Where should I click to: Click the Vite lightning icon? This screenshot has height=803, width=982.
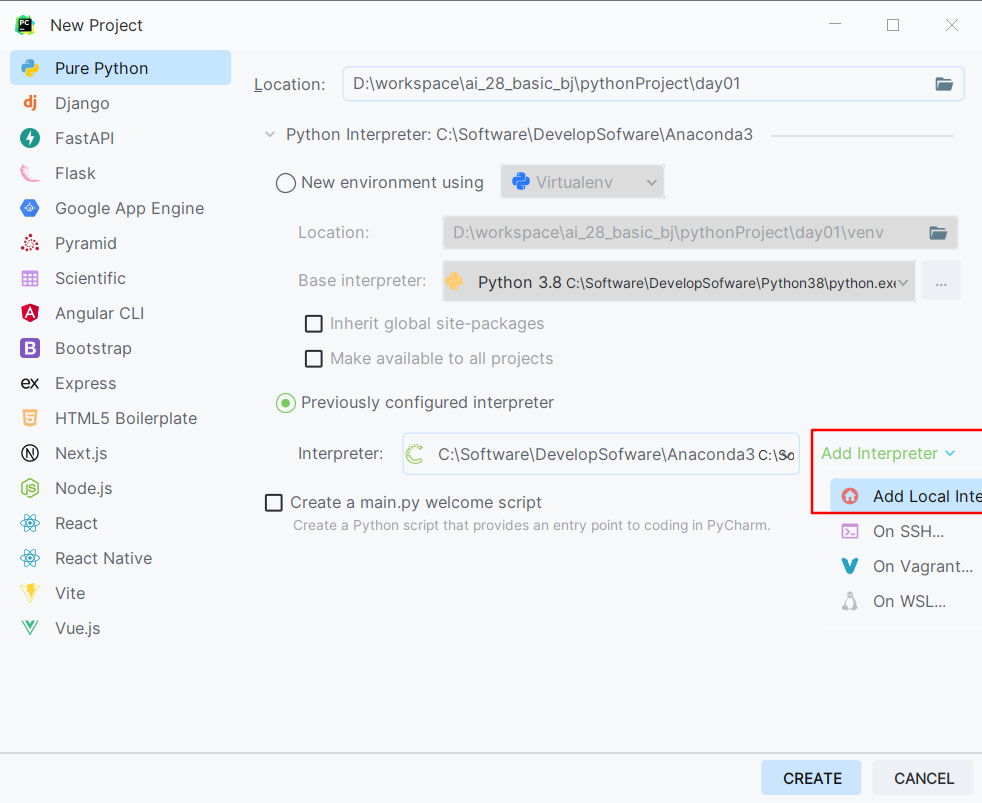coord(30,593)
